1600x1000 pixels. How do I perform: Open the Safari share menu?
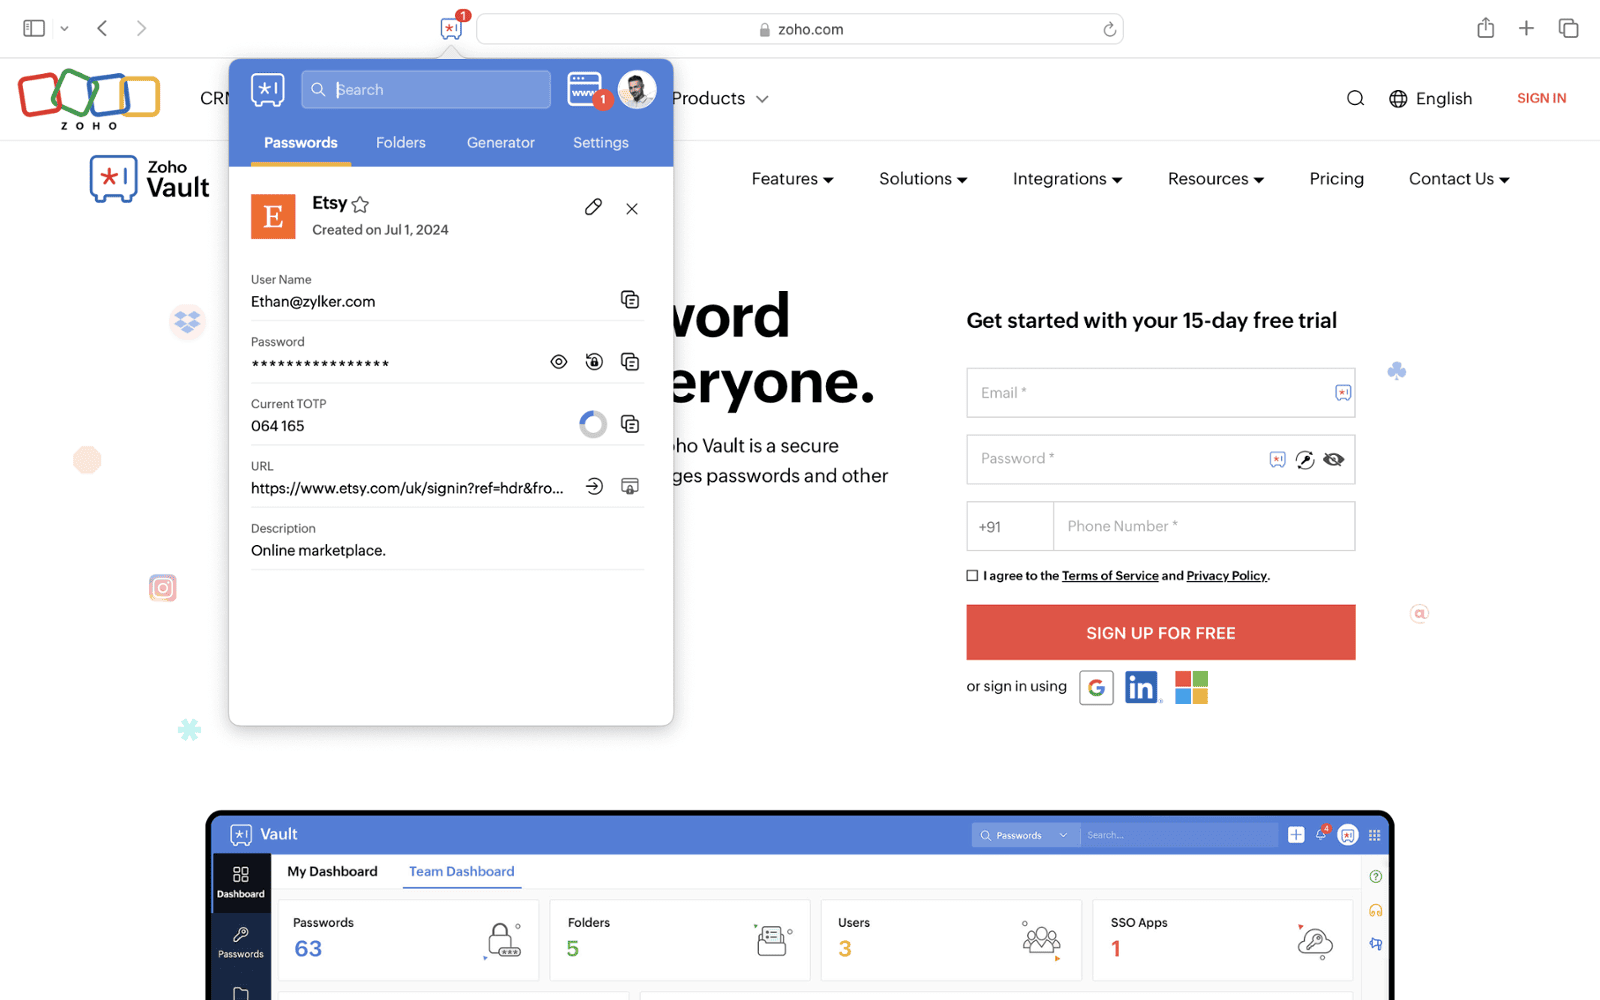1486,28
